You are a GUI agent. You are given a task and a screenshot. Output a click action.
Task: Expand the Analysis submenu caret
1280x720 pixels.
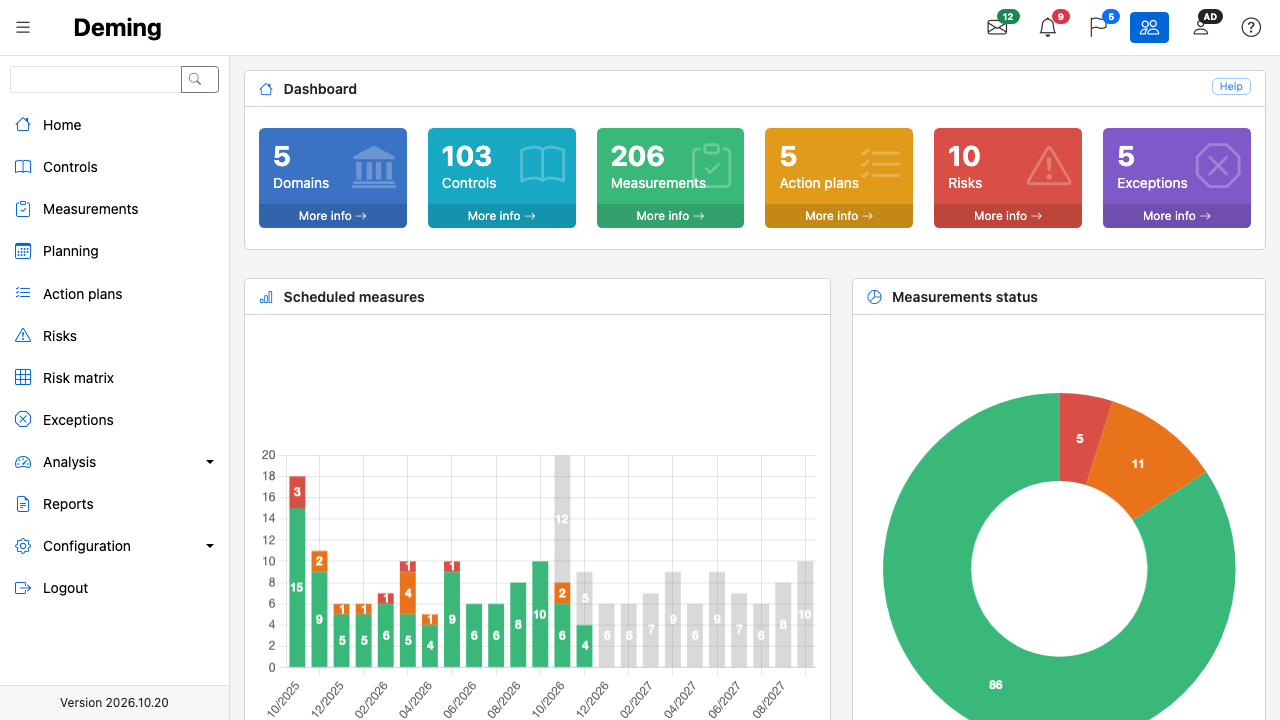(x=210, y=462)
